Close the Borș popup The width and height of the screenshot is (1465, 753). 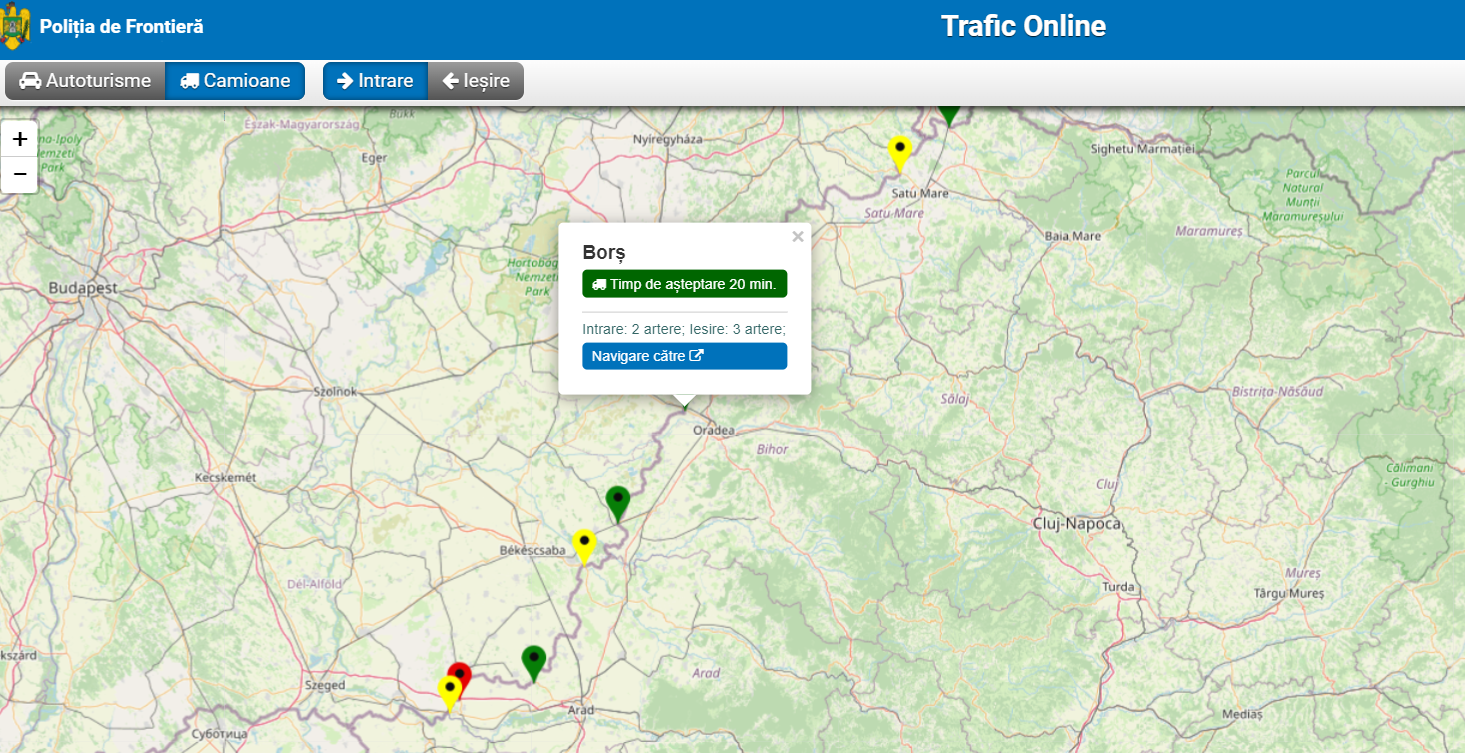point(797,237)
